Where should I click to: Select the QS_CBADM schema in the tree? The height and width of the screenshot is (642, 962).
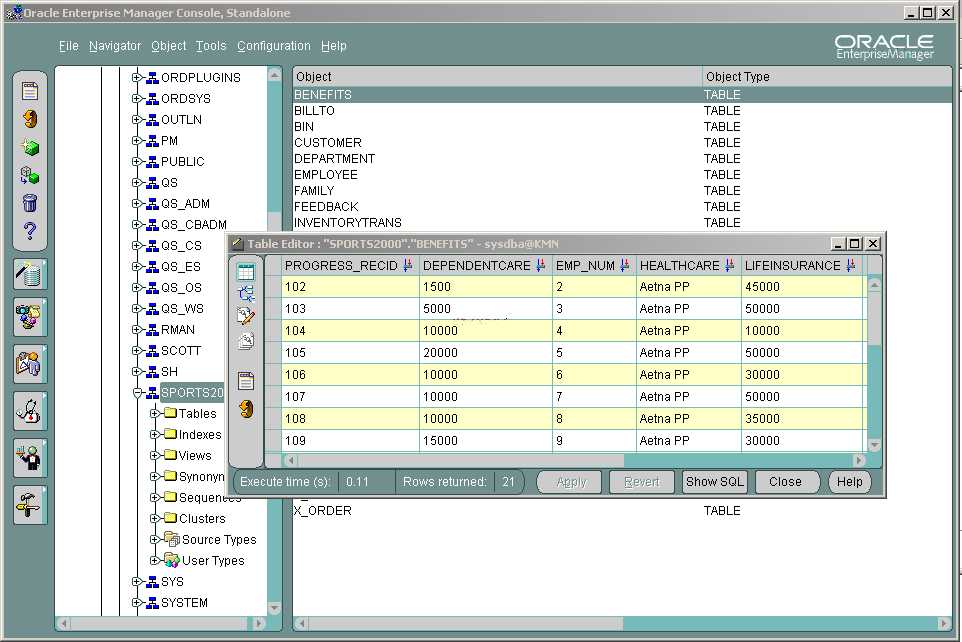(194, 225)
